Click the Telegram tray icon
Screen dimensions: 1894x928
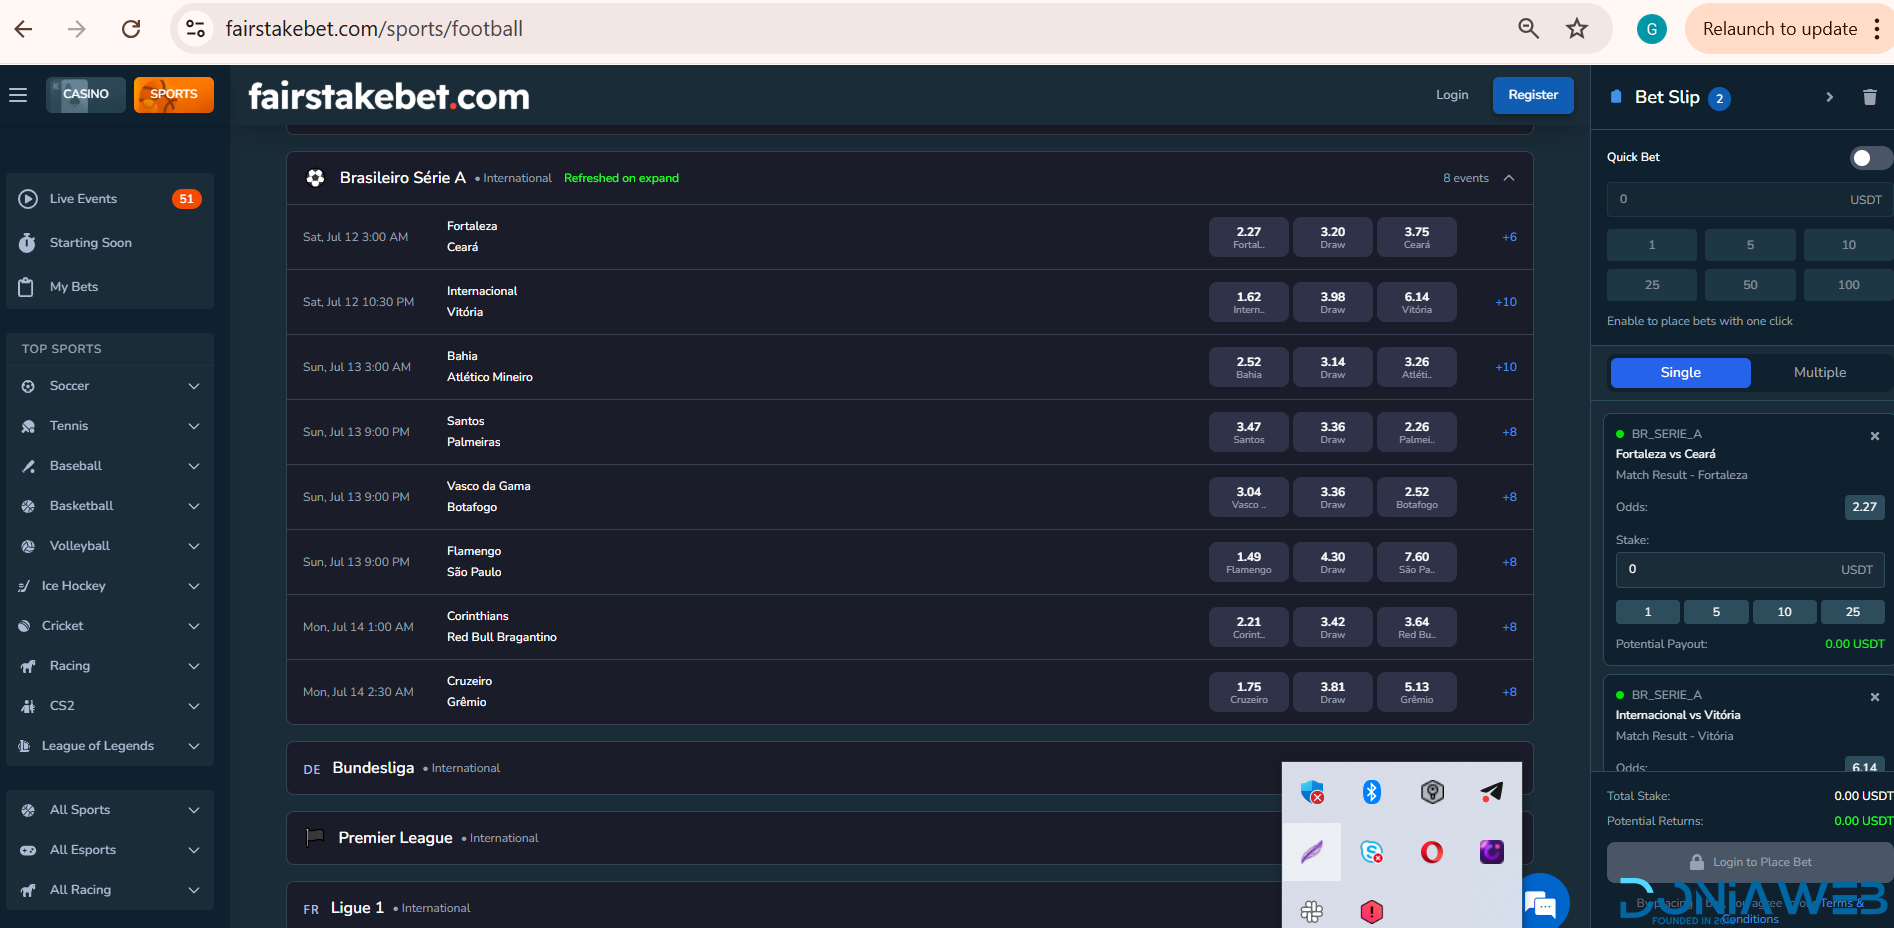coord(1491,792)
